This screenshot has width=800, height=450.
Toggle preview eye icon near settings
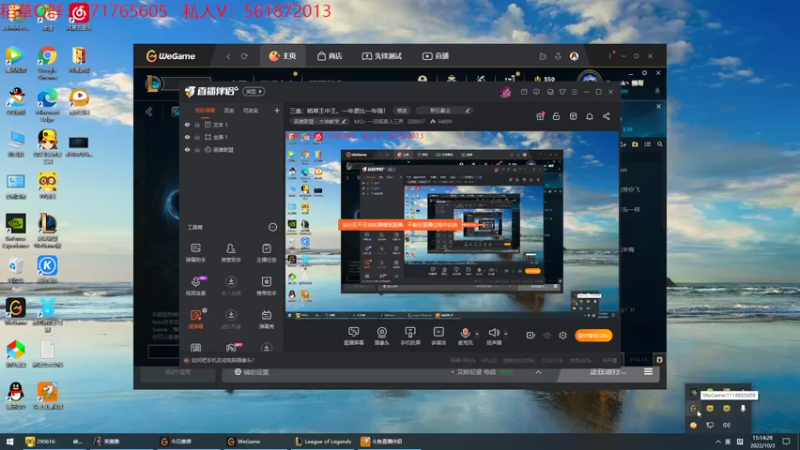546,335
